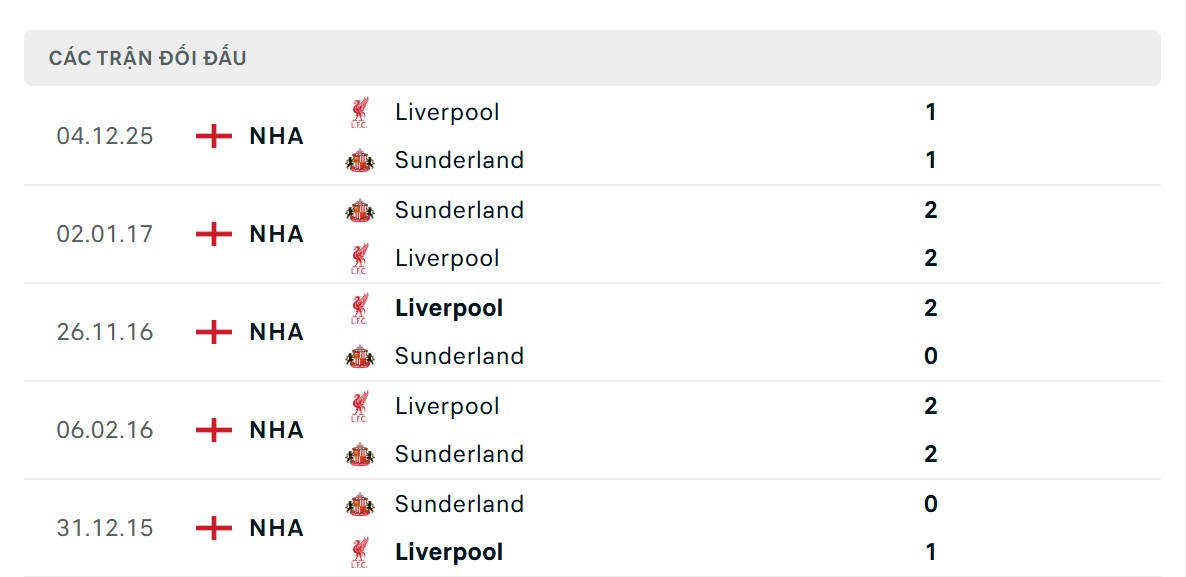Screen dimensions: 1186x577
Task: Select the date 04.12.25
Action: [x=106, y=136]
